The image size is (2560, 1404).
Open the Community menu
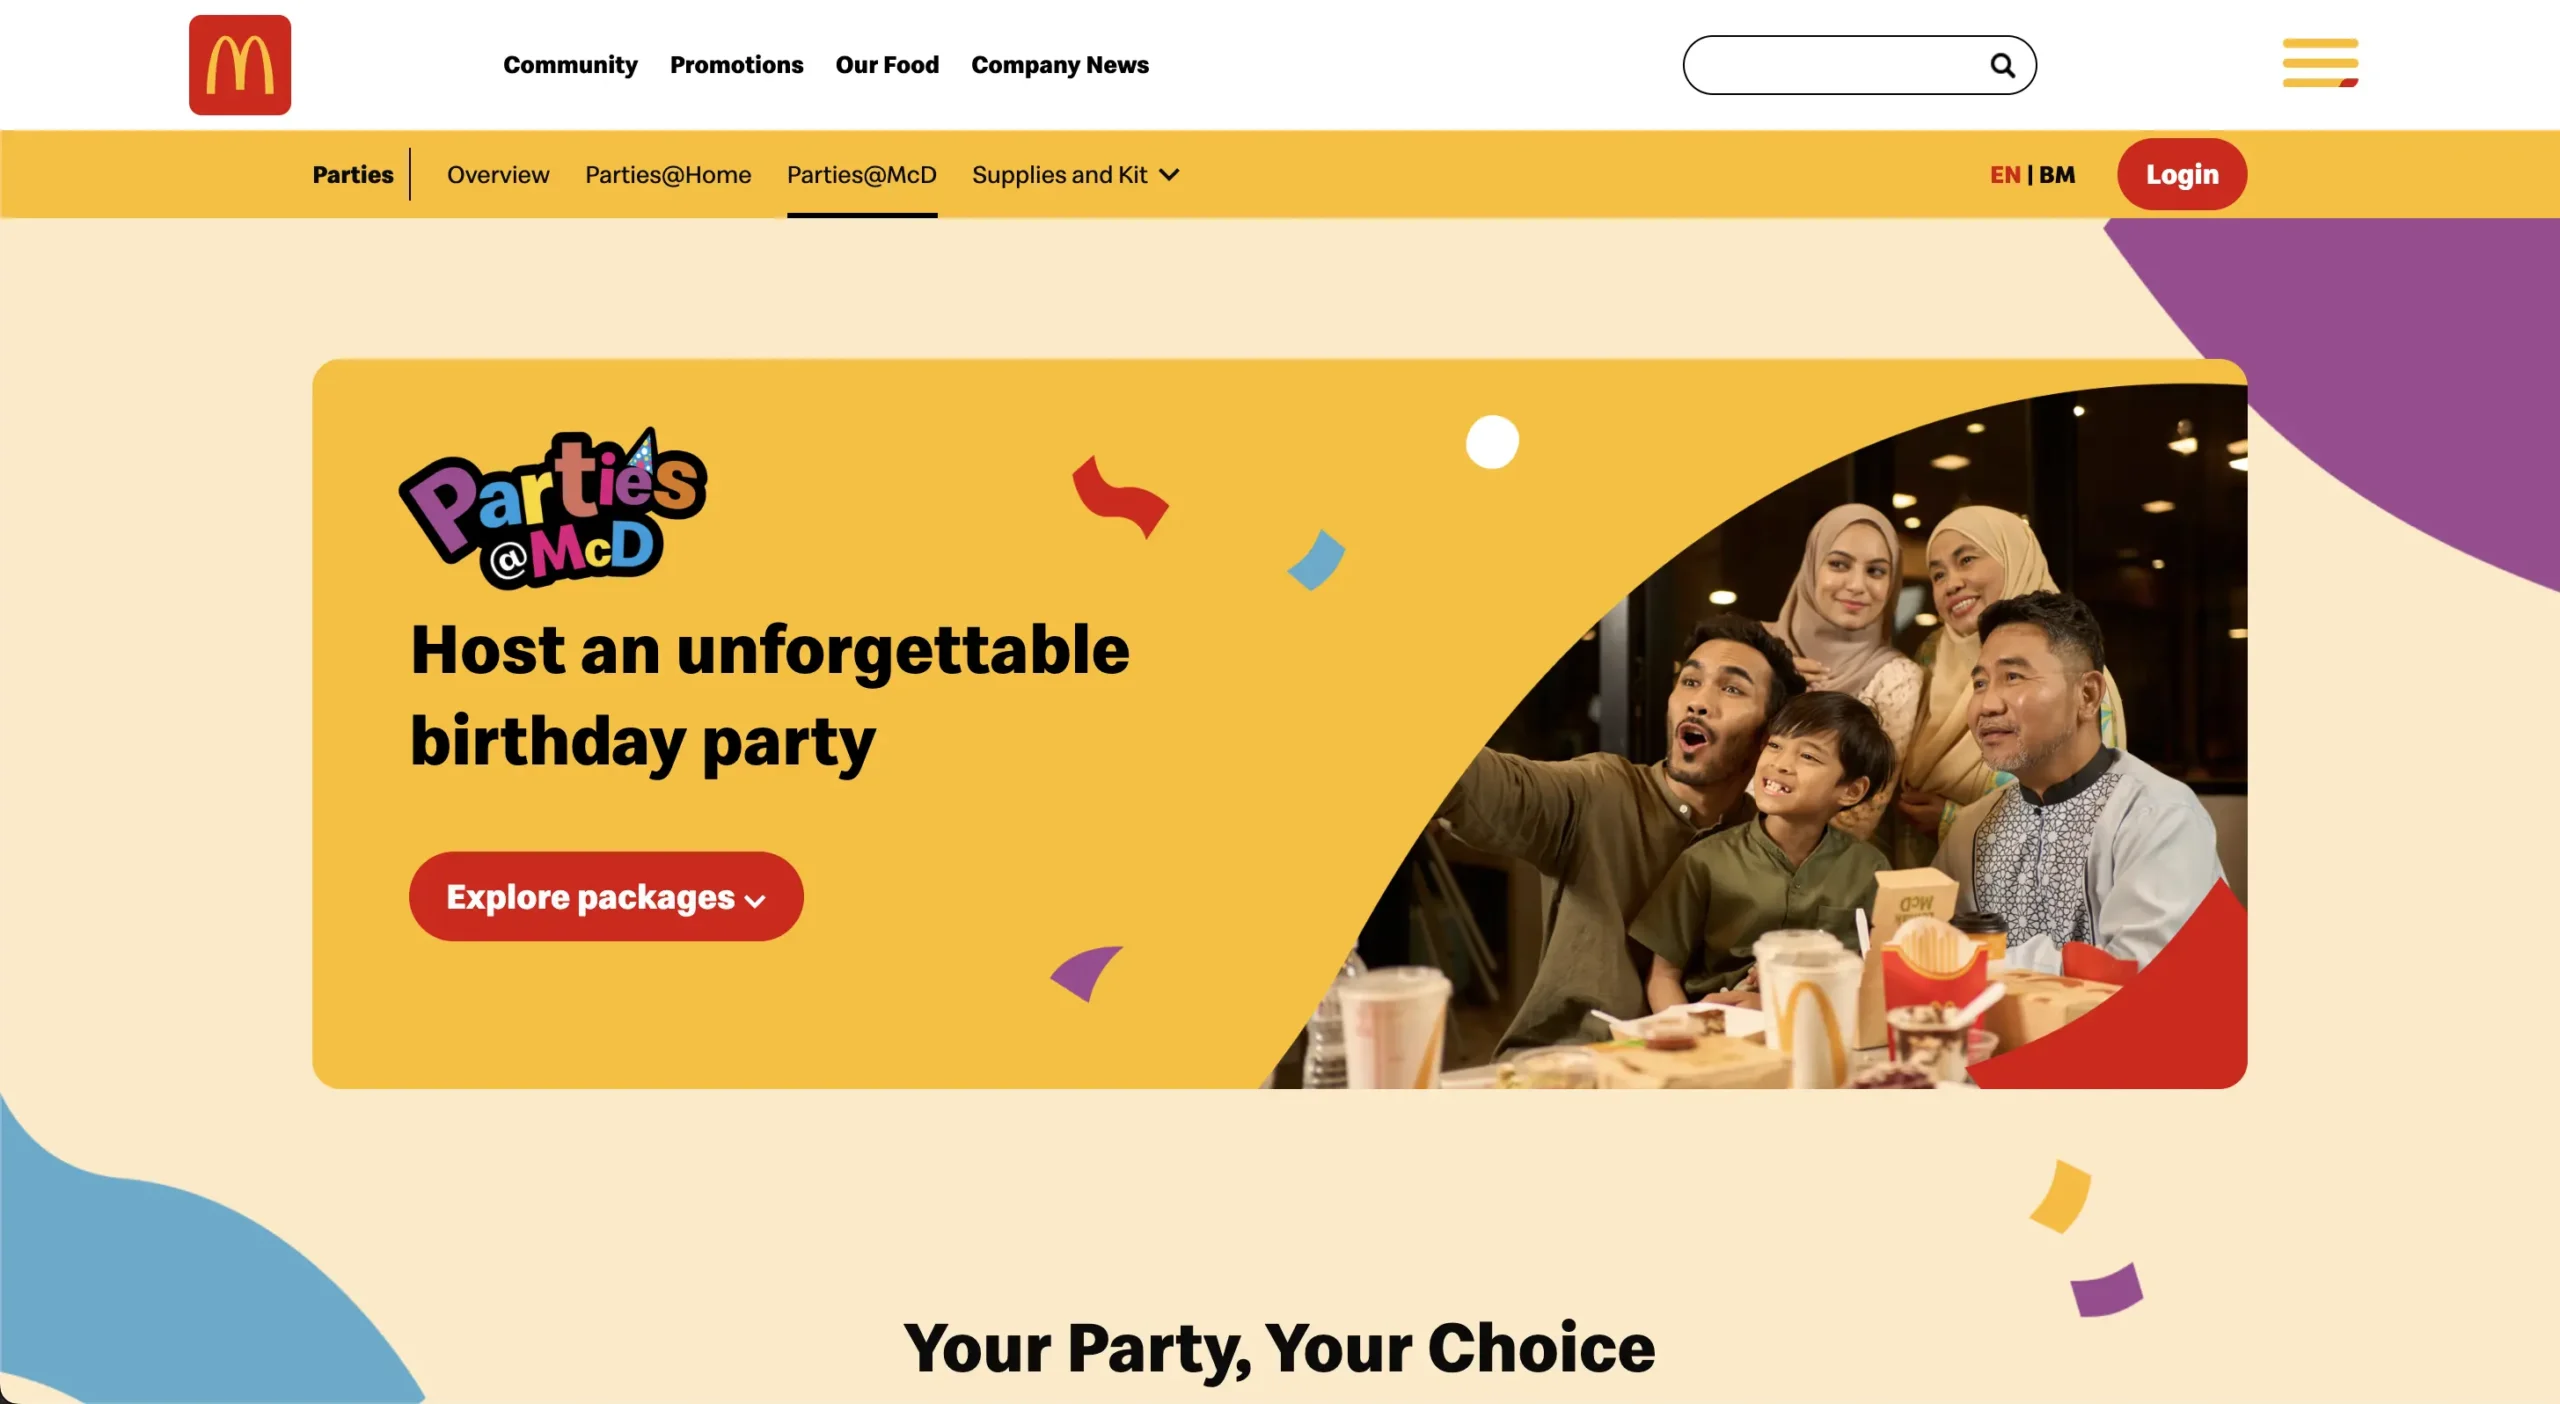click(x=570, y=65)
